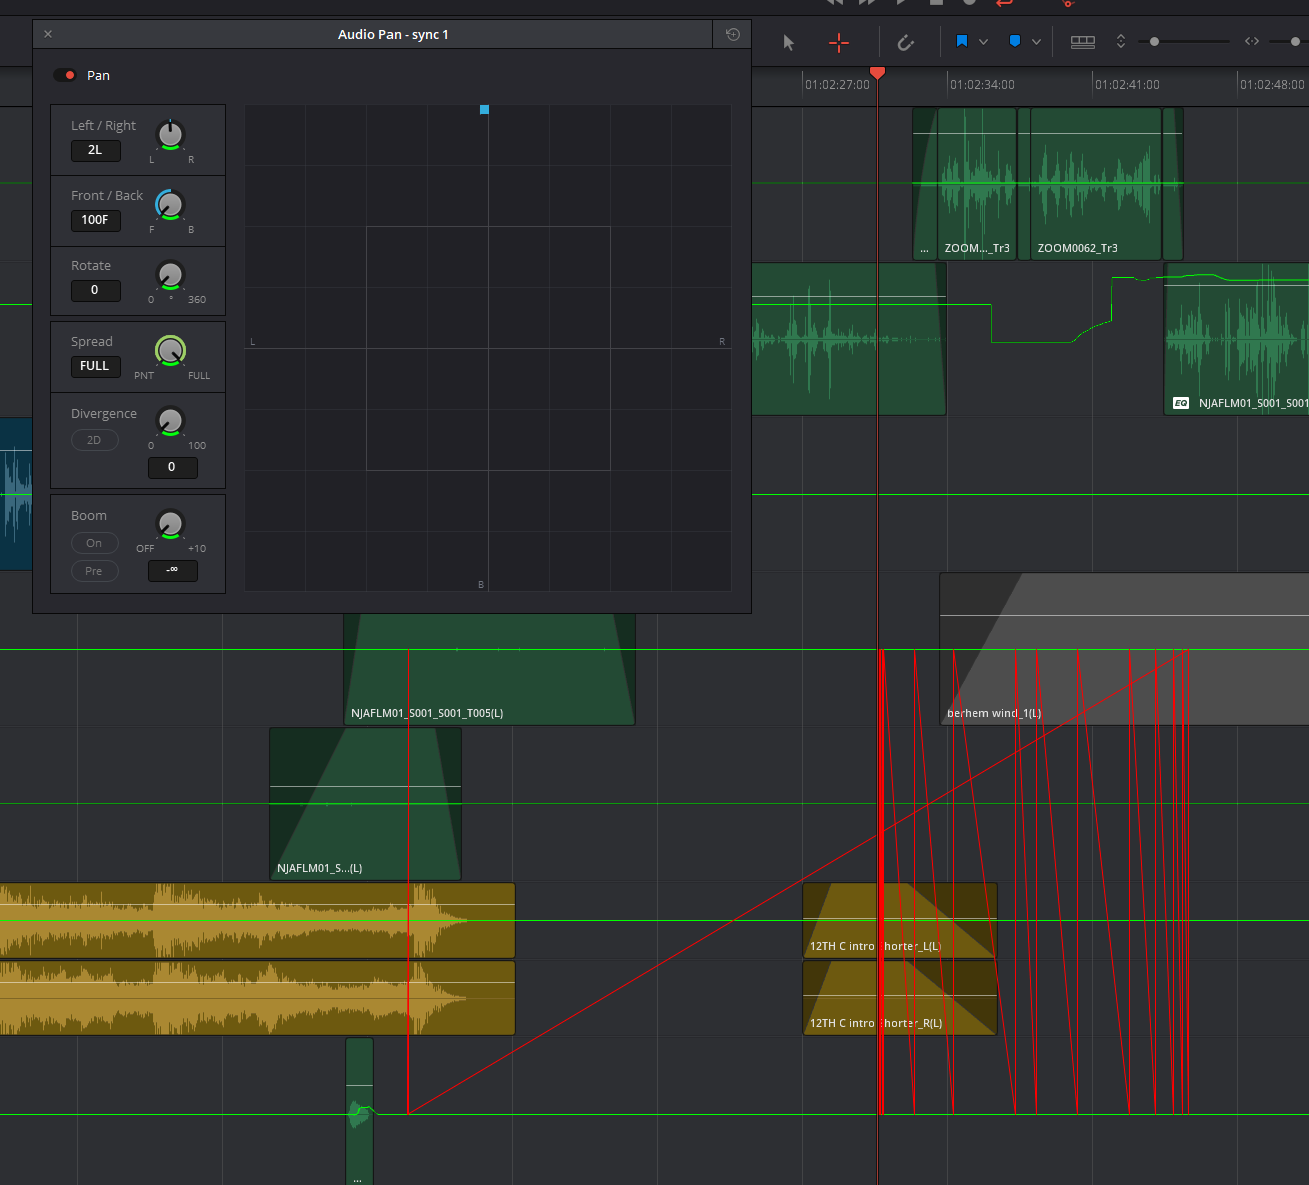The image size is (1309, 1185).
Task: Click 01:02:27:00 on timeline ruler
Action: click(x=837, y=85)
